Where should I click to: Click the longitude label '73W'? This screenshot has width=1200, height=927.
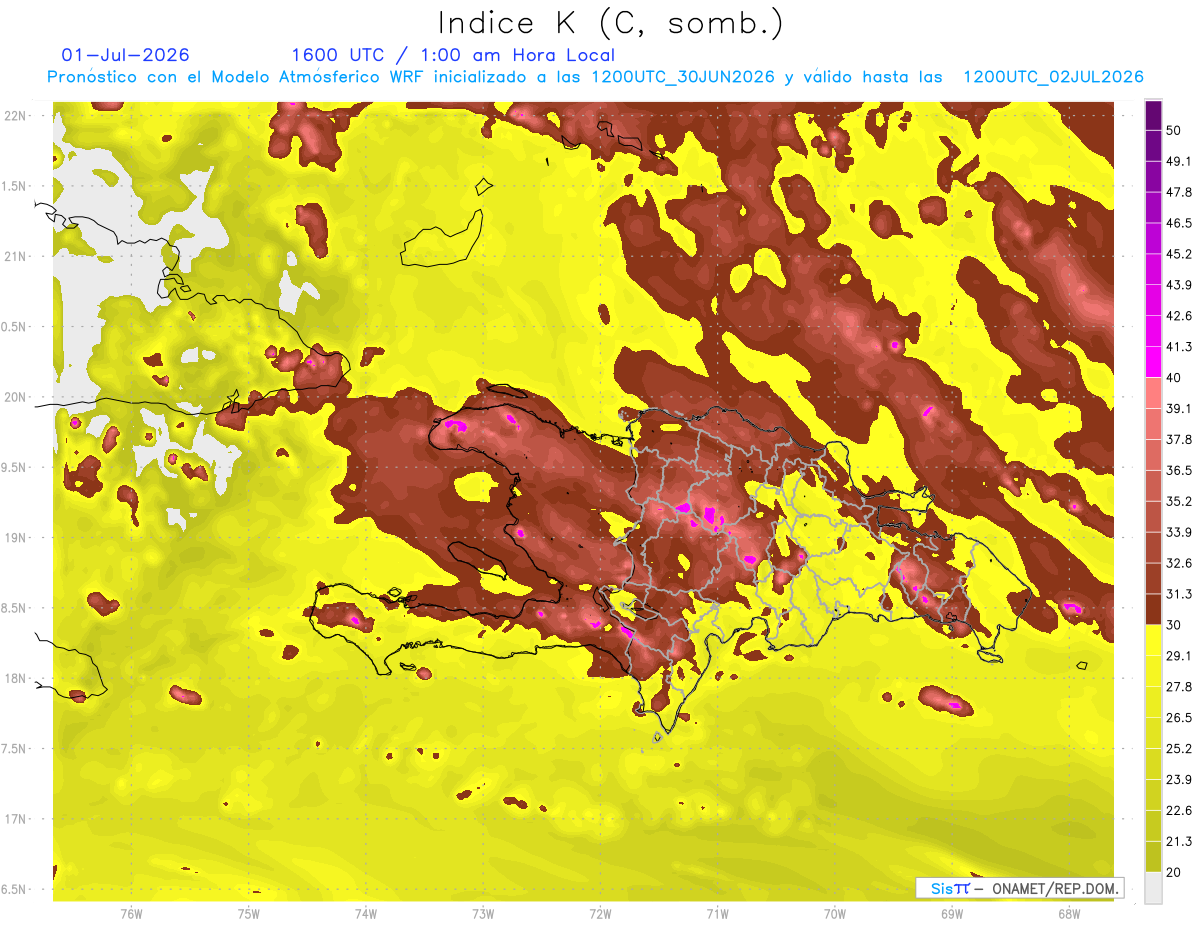[483, 914]
